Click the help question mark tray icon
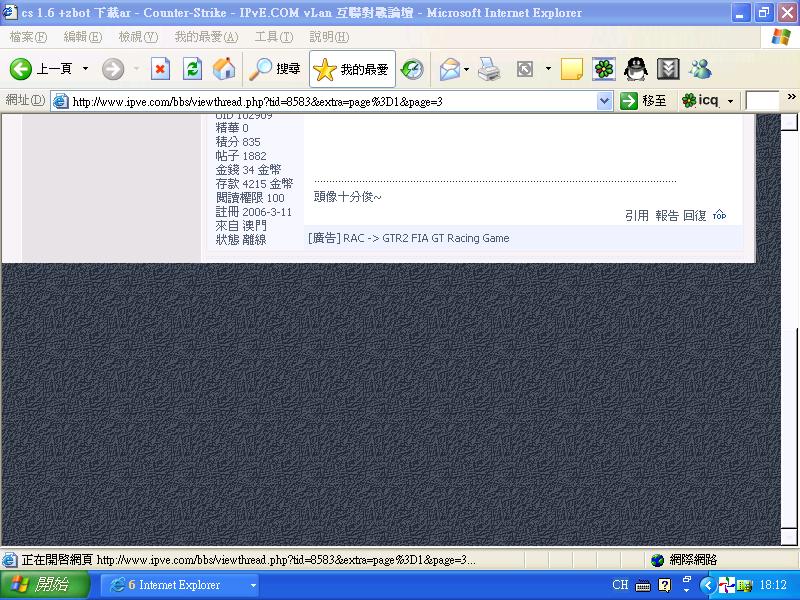The image size is (800, 600). click(x=665, y=585)
